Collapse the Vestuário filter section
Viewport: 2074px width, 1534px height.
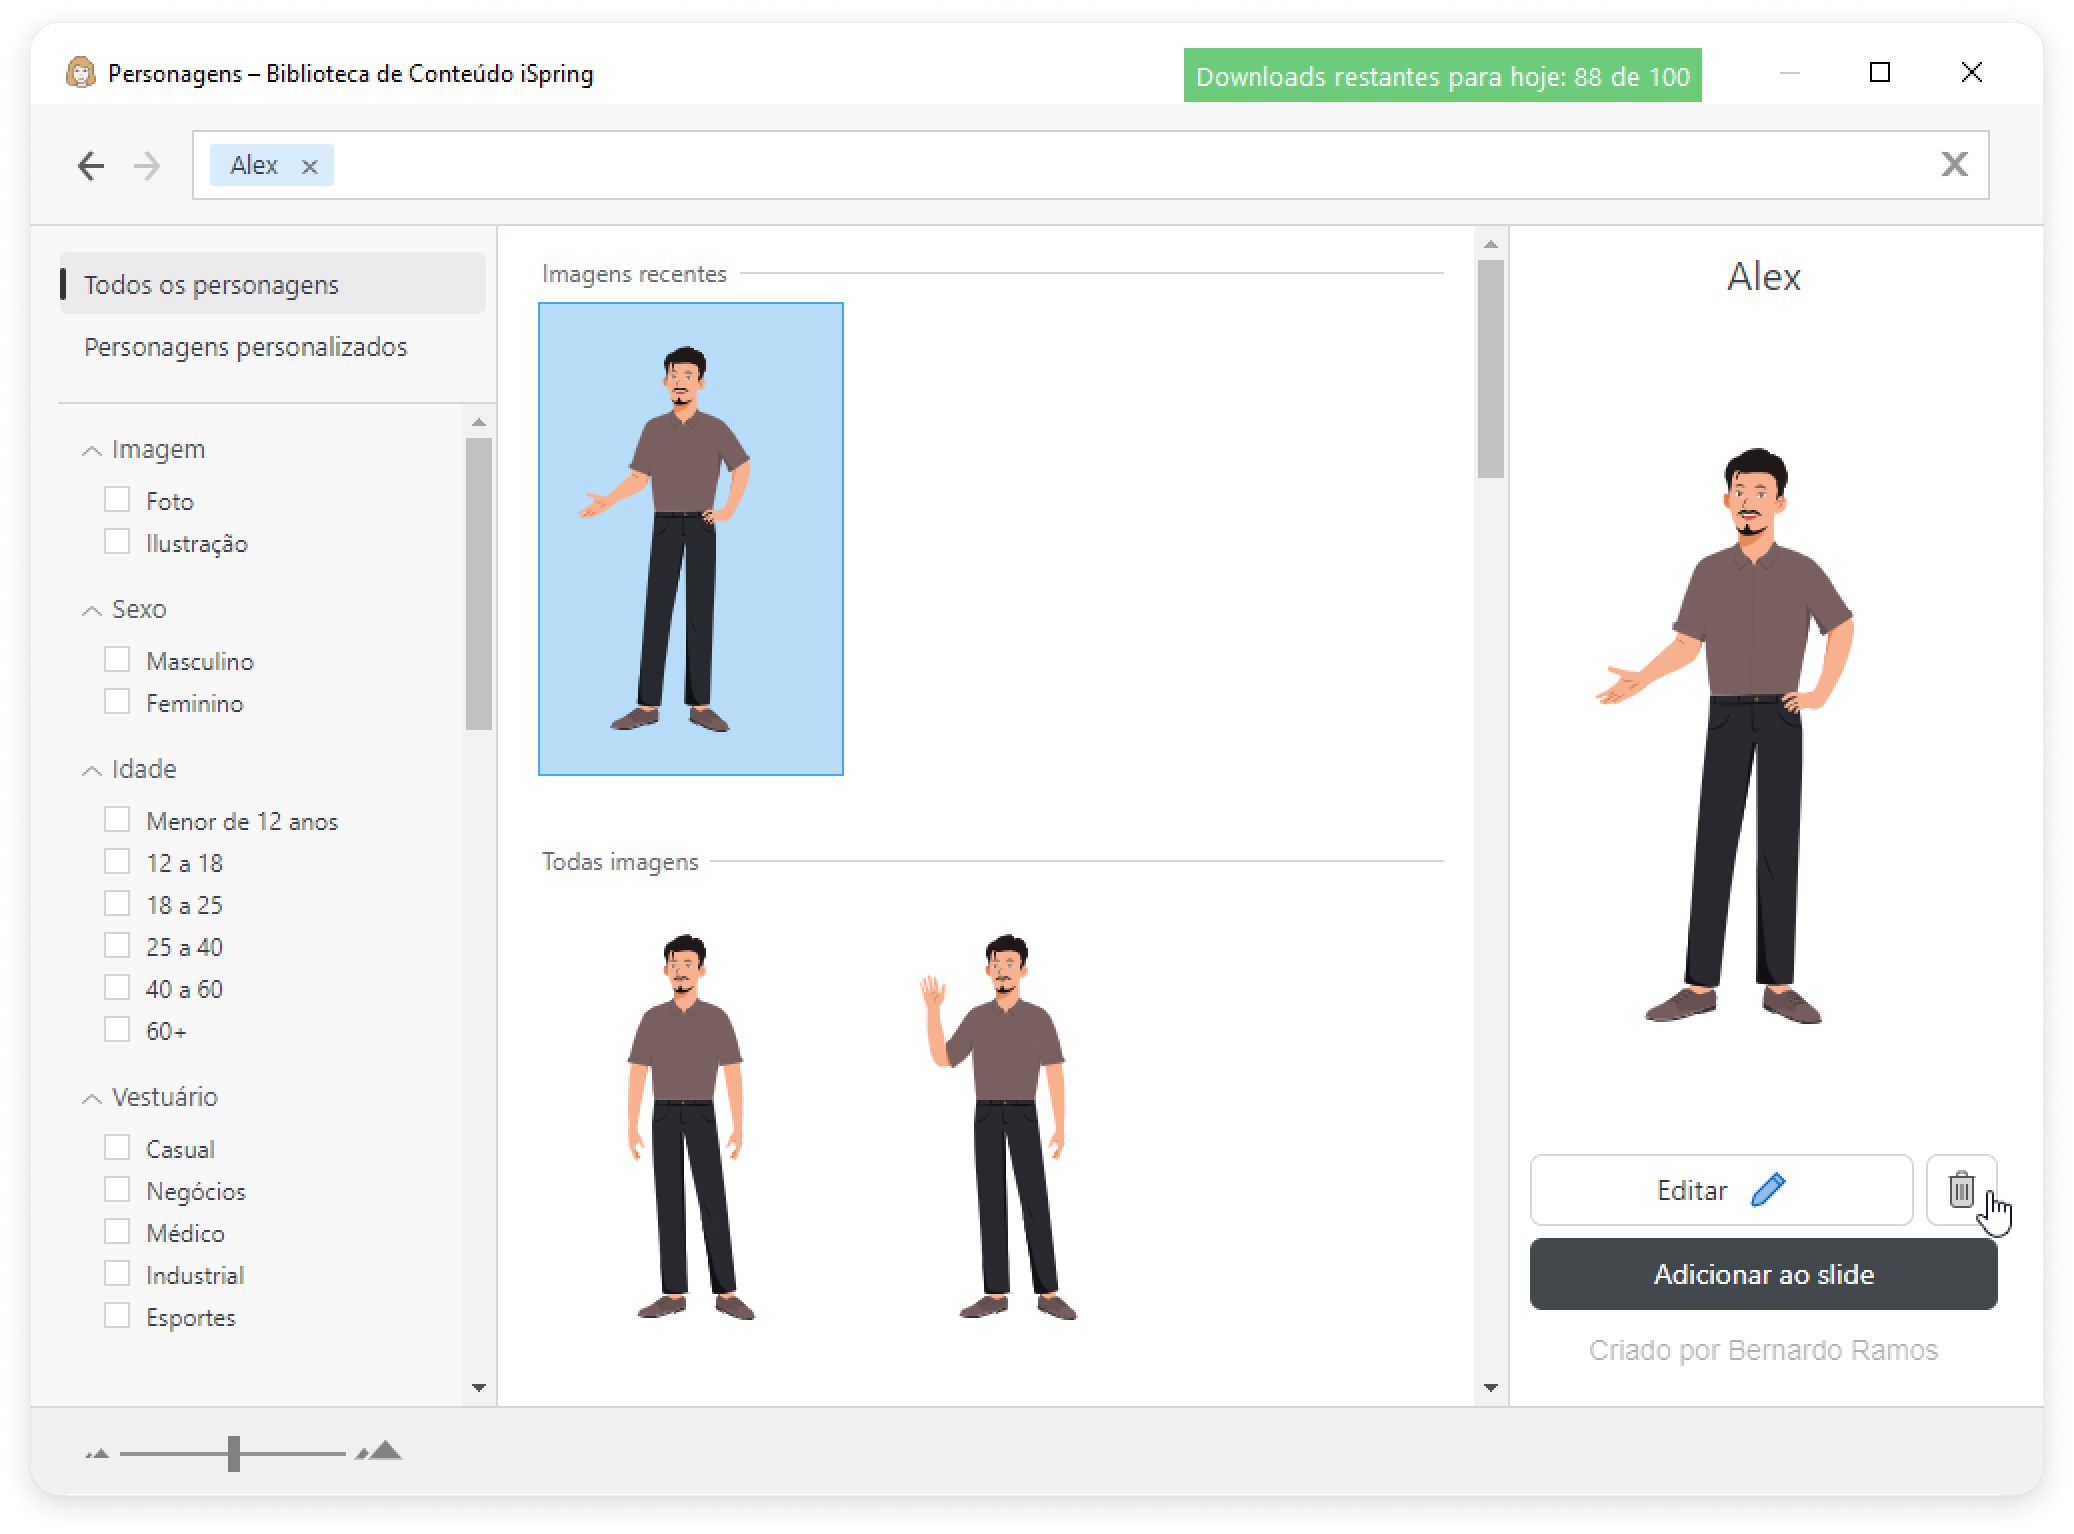point(91,1098)
